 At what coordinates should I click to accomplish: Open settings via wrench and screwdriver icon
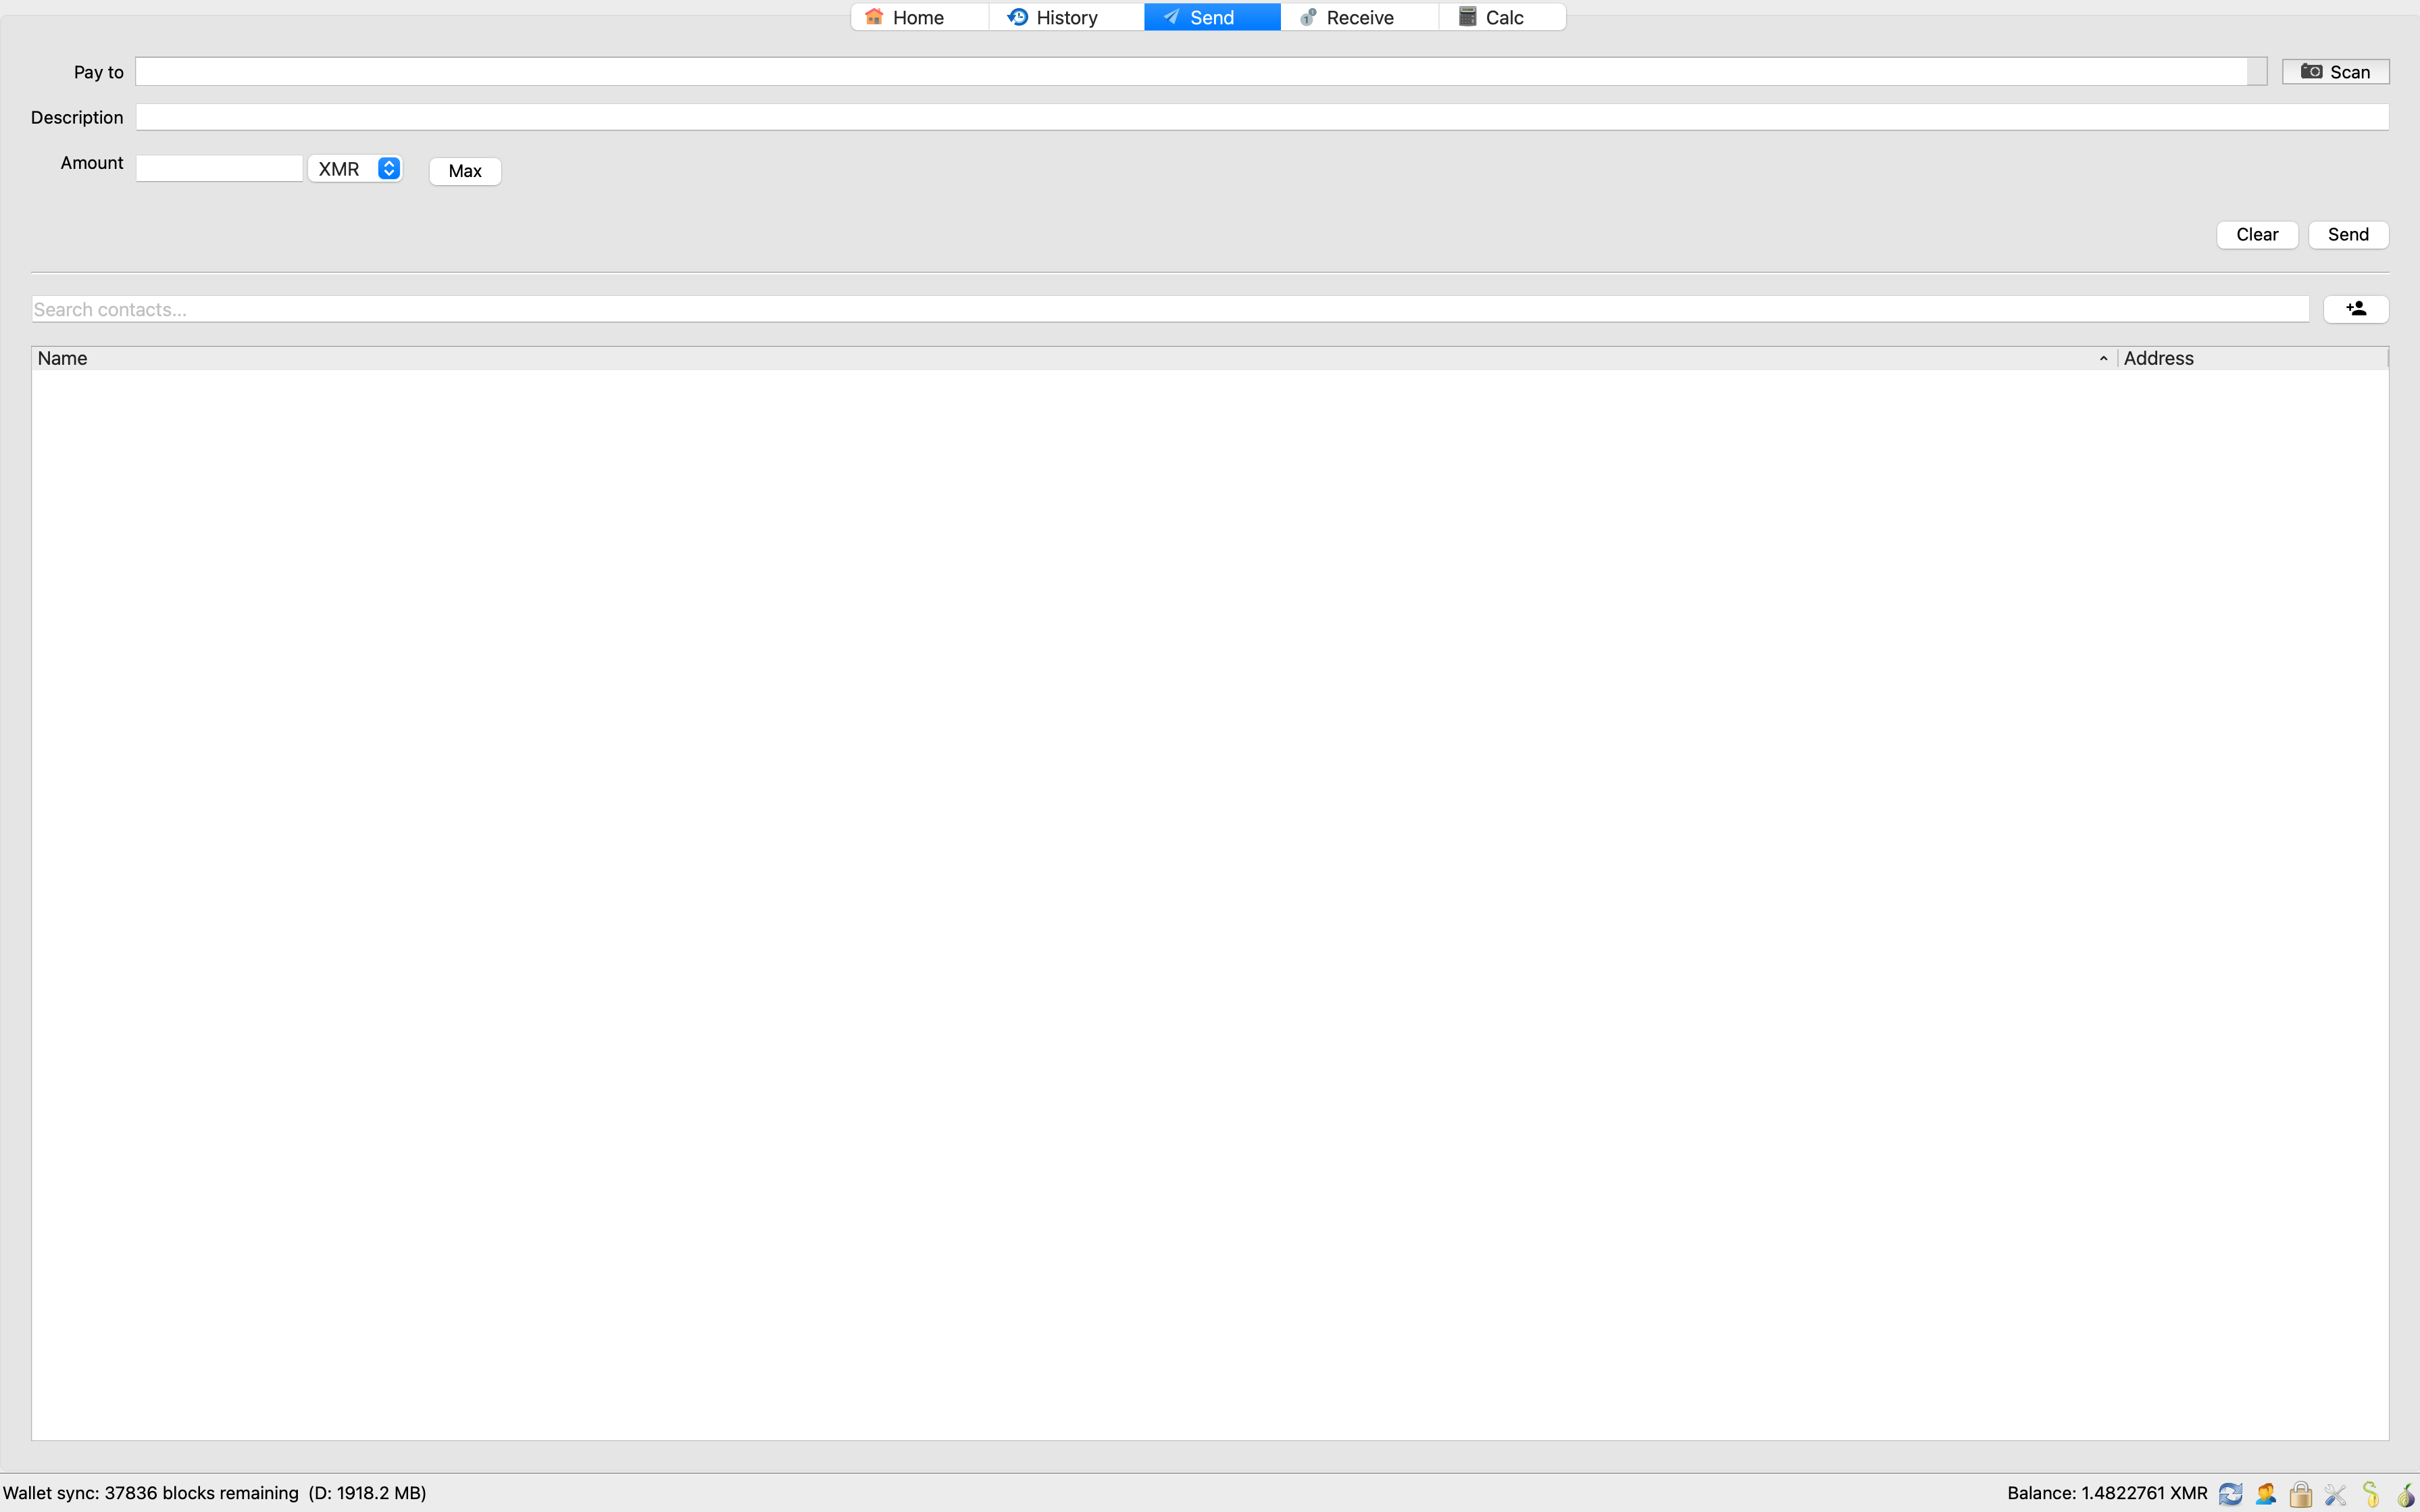click(x=2335, y=1493)
